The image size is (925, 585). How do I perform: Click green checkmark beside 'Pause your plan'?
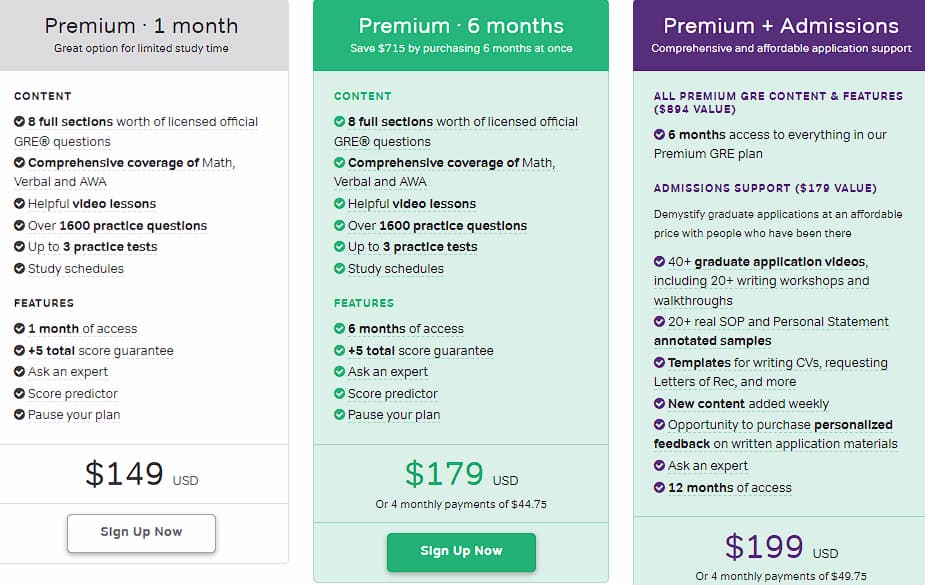[339, 415]
